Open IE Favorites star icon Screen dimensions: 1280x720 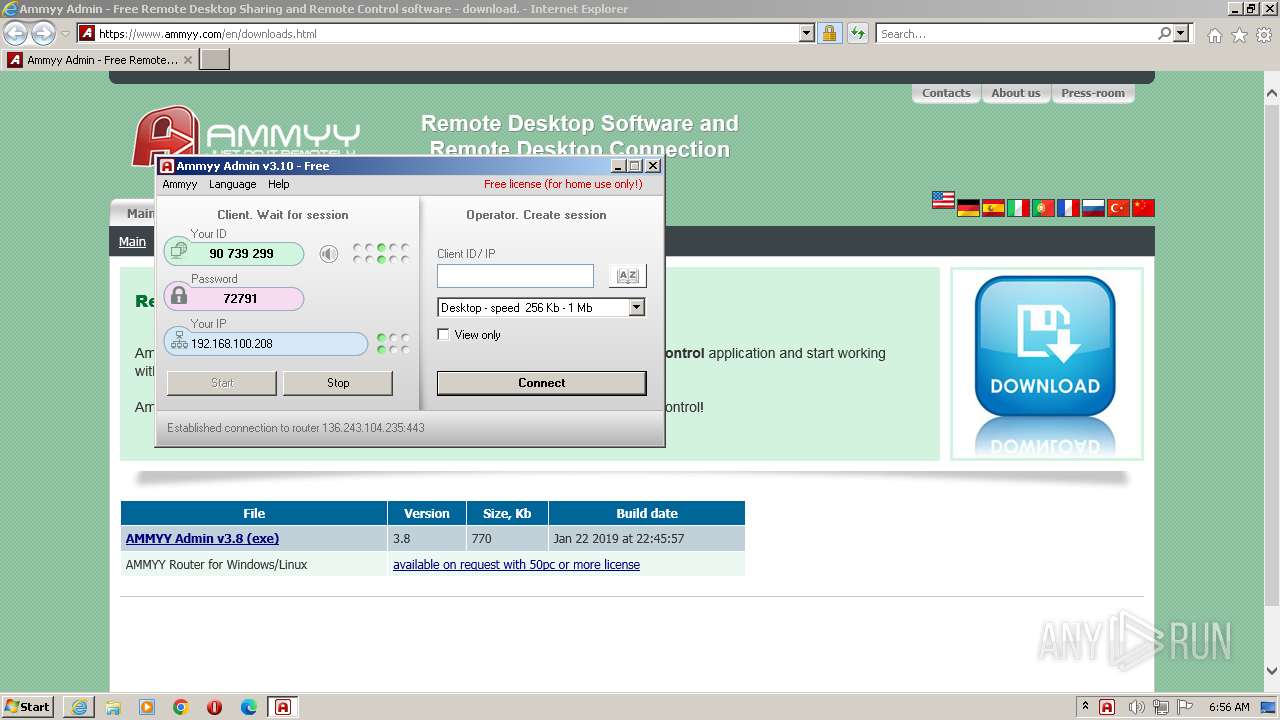click(1239, 35)
